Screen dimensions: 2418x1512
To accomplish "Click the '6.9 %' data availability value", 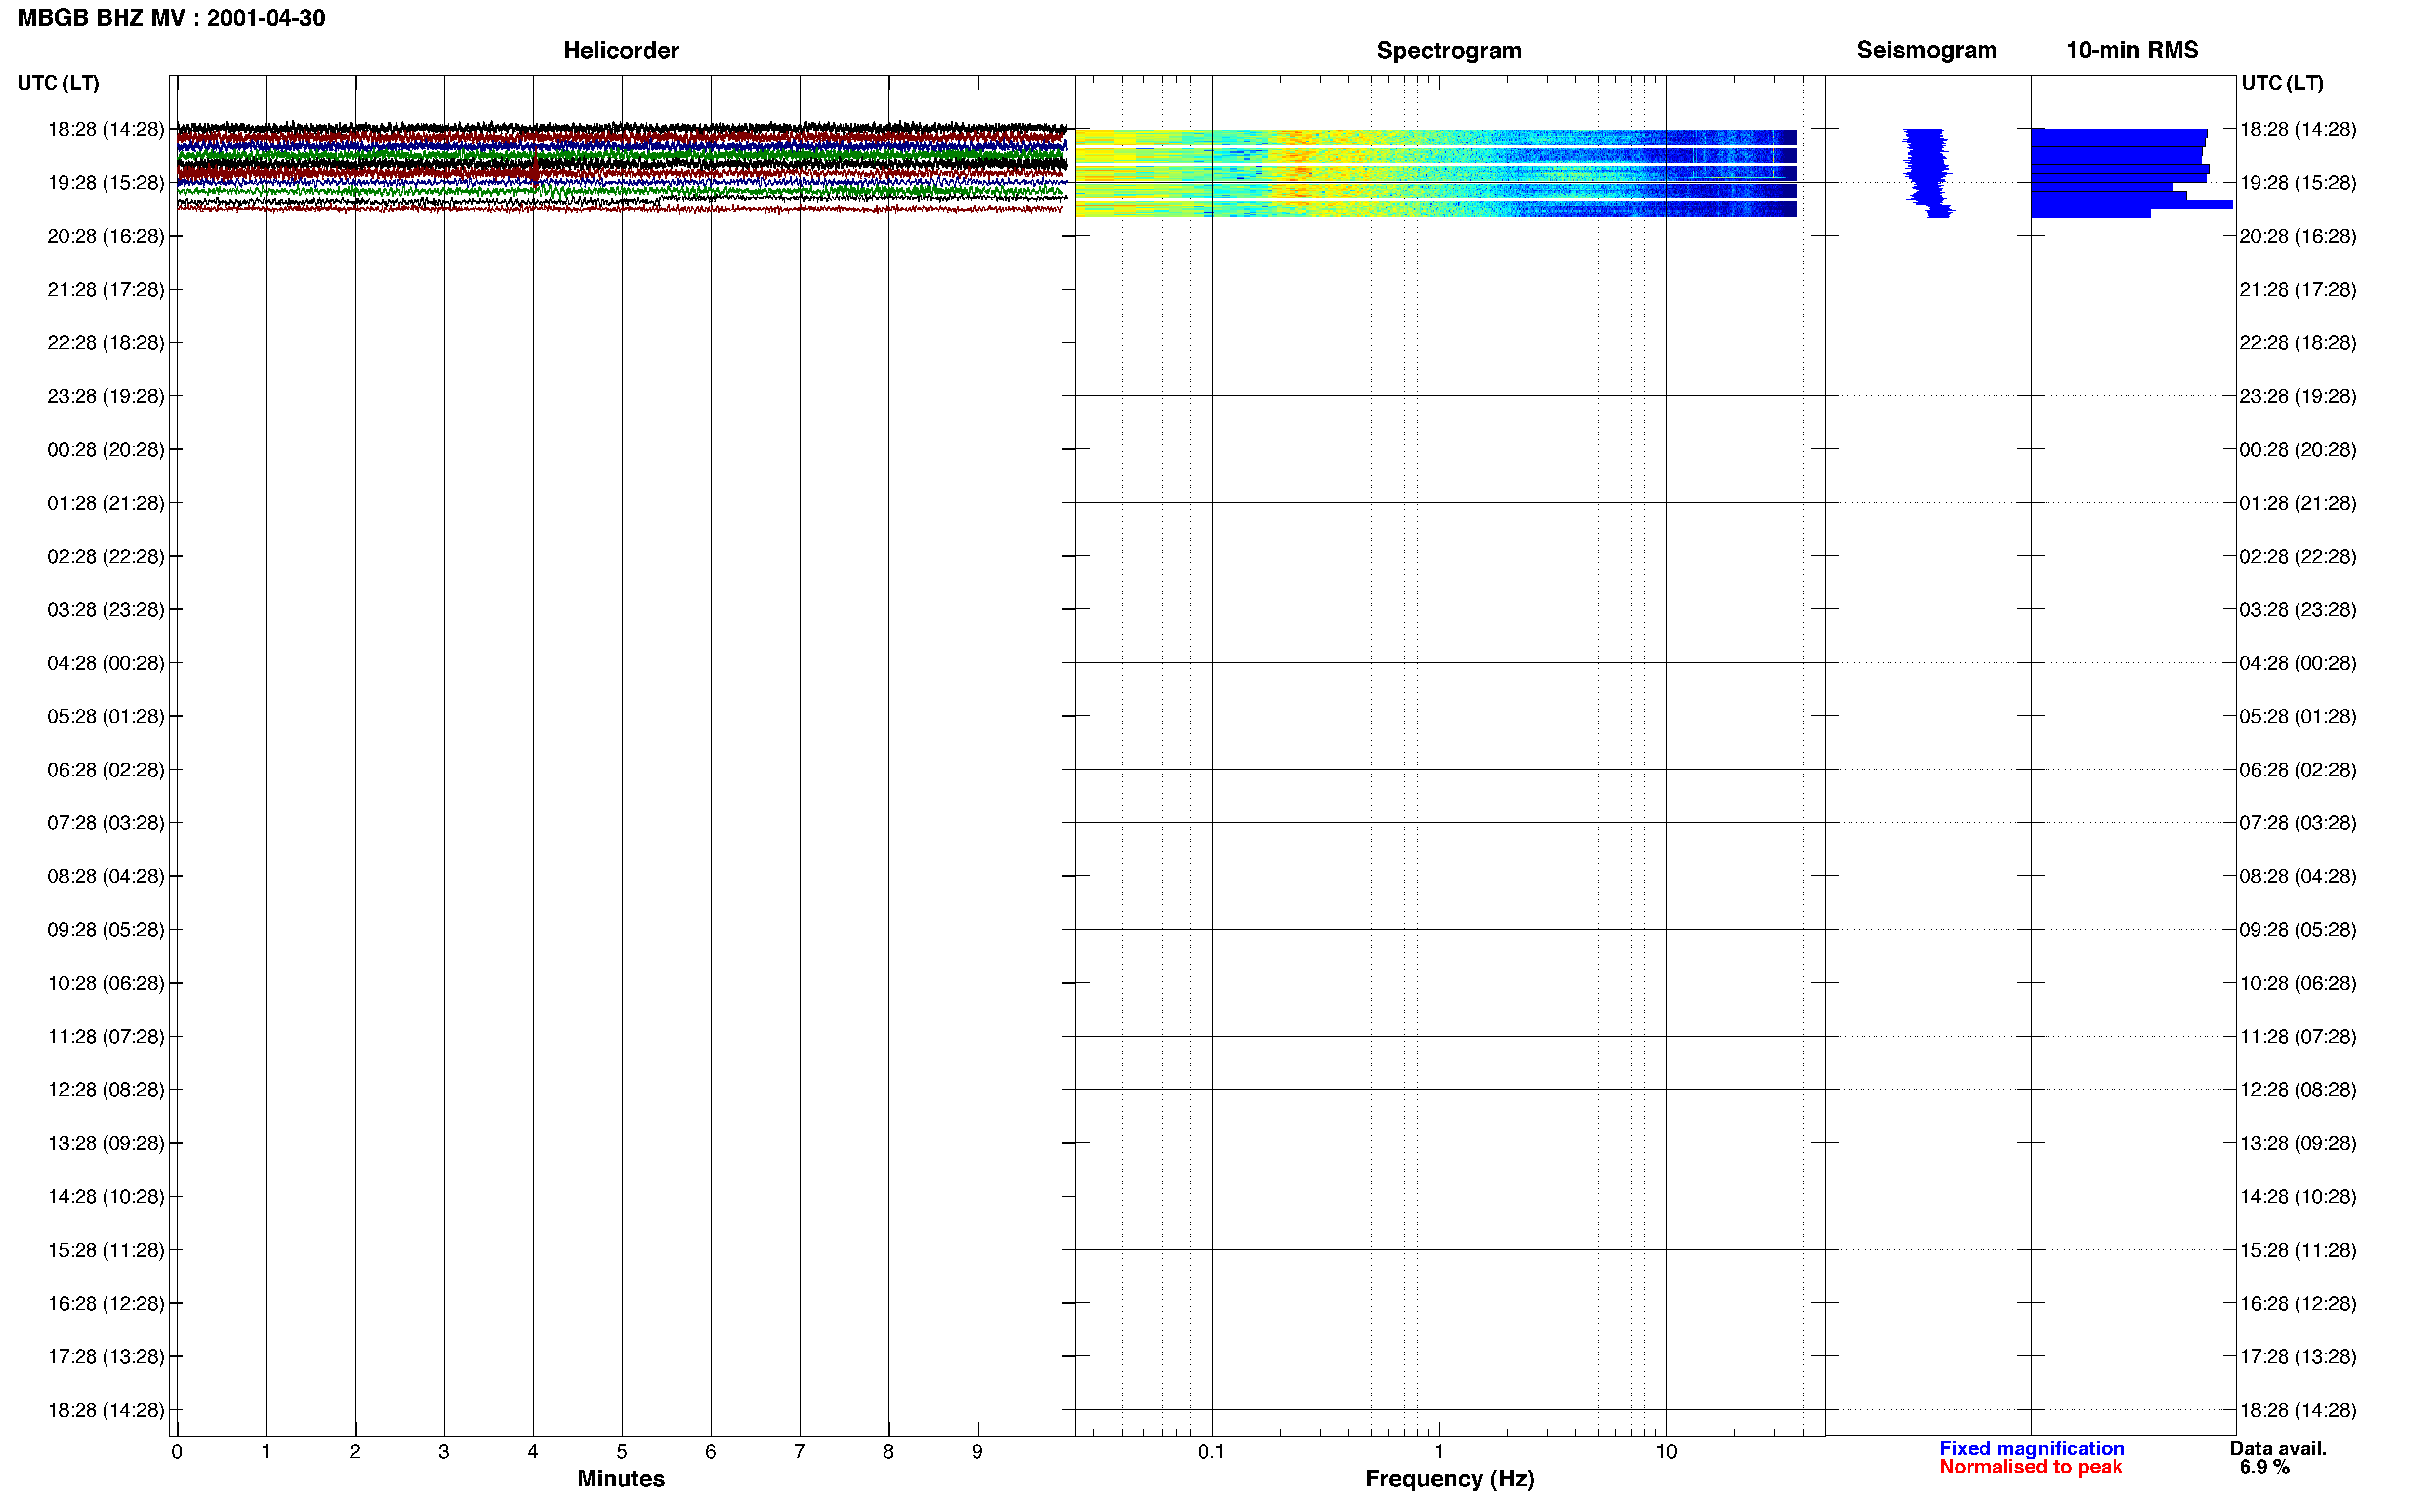I will [2264, 1467].
